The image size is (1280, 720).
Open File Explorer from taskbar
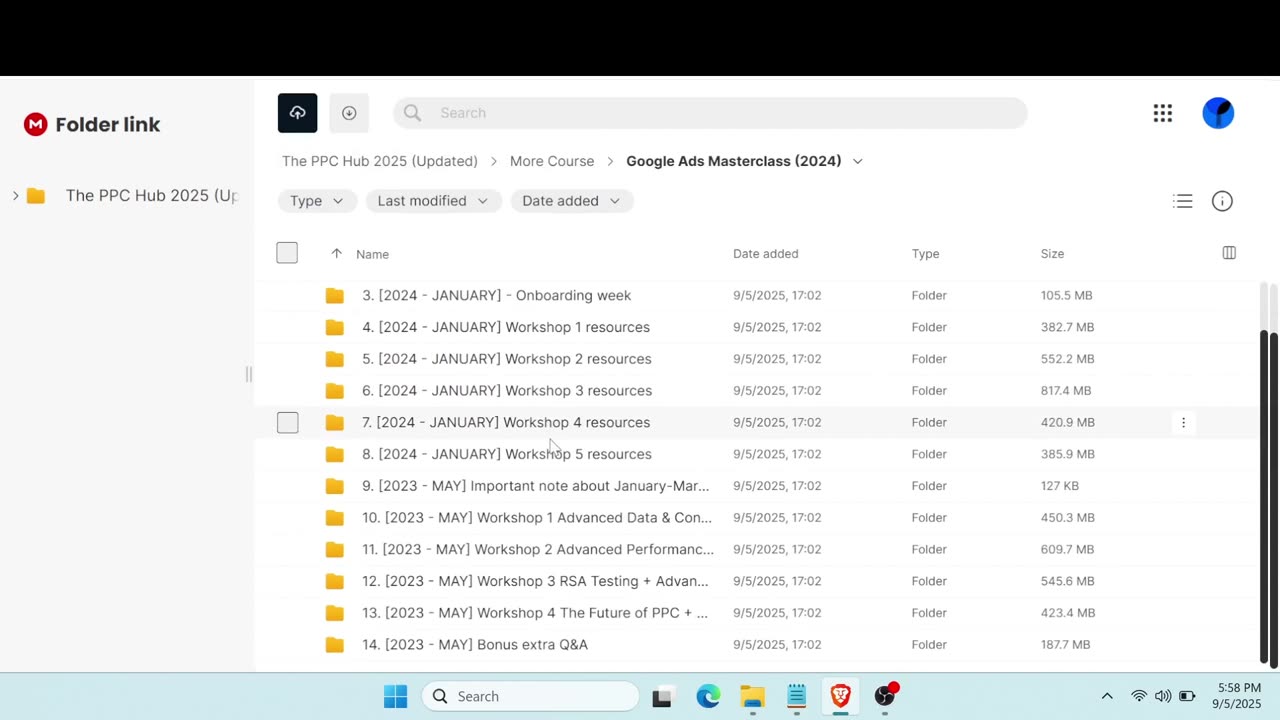[752, 696]
